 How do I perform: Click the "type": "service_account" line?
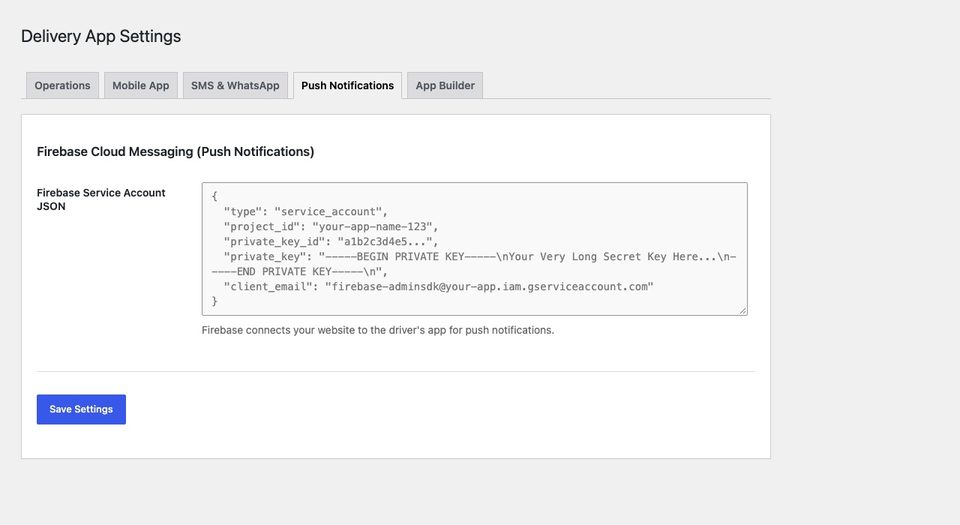tap(306, 212)
